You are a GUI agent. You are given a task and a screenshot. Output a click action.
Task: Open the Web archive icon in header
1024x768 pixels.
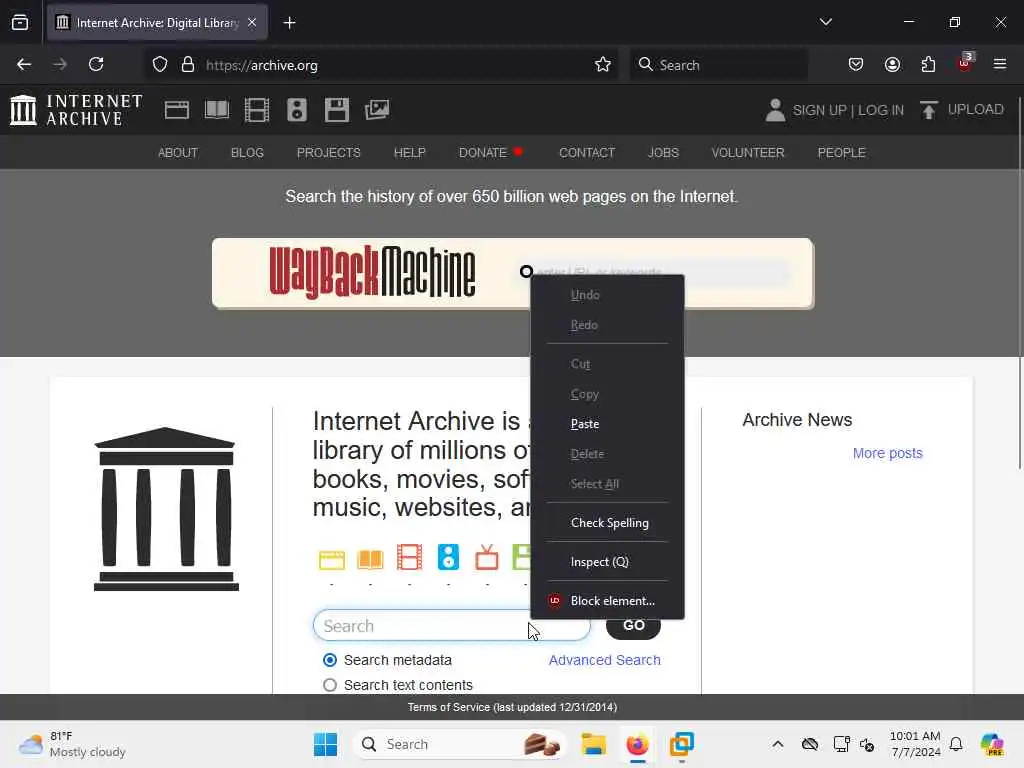pos(176,110)
